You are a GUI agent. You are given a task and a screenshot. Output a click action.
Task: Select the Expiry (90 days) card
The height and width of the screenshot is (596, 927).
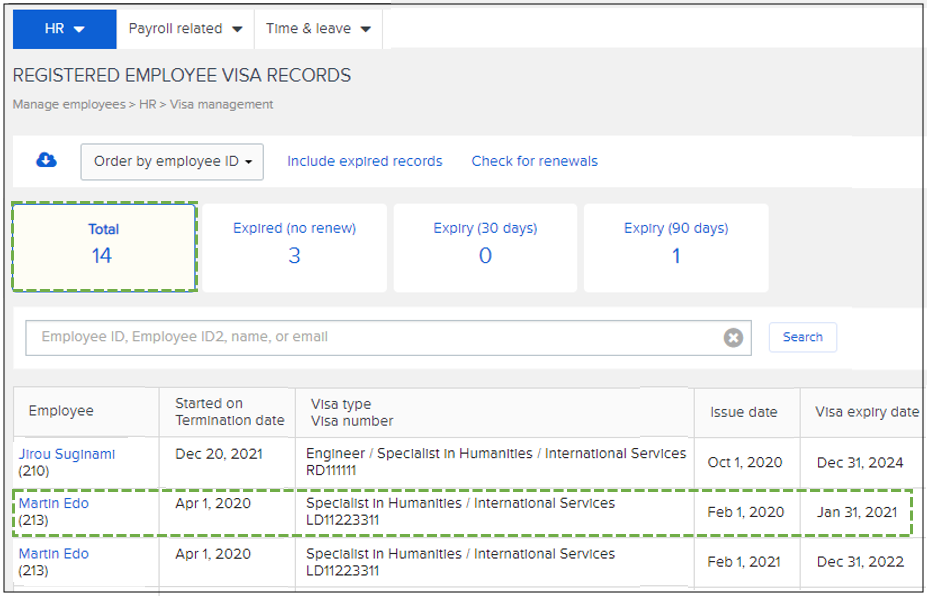tap(676, 247)
